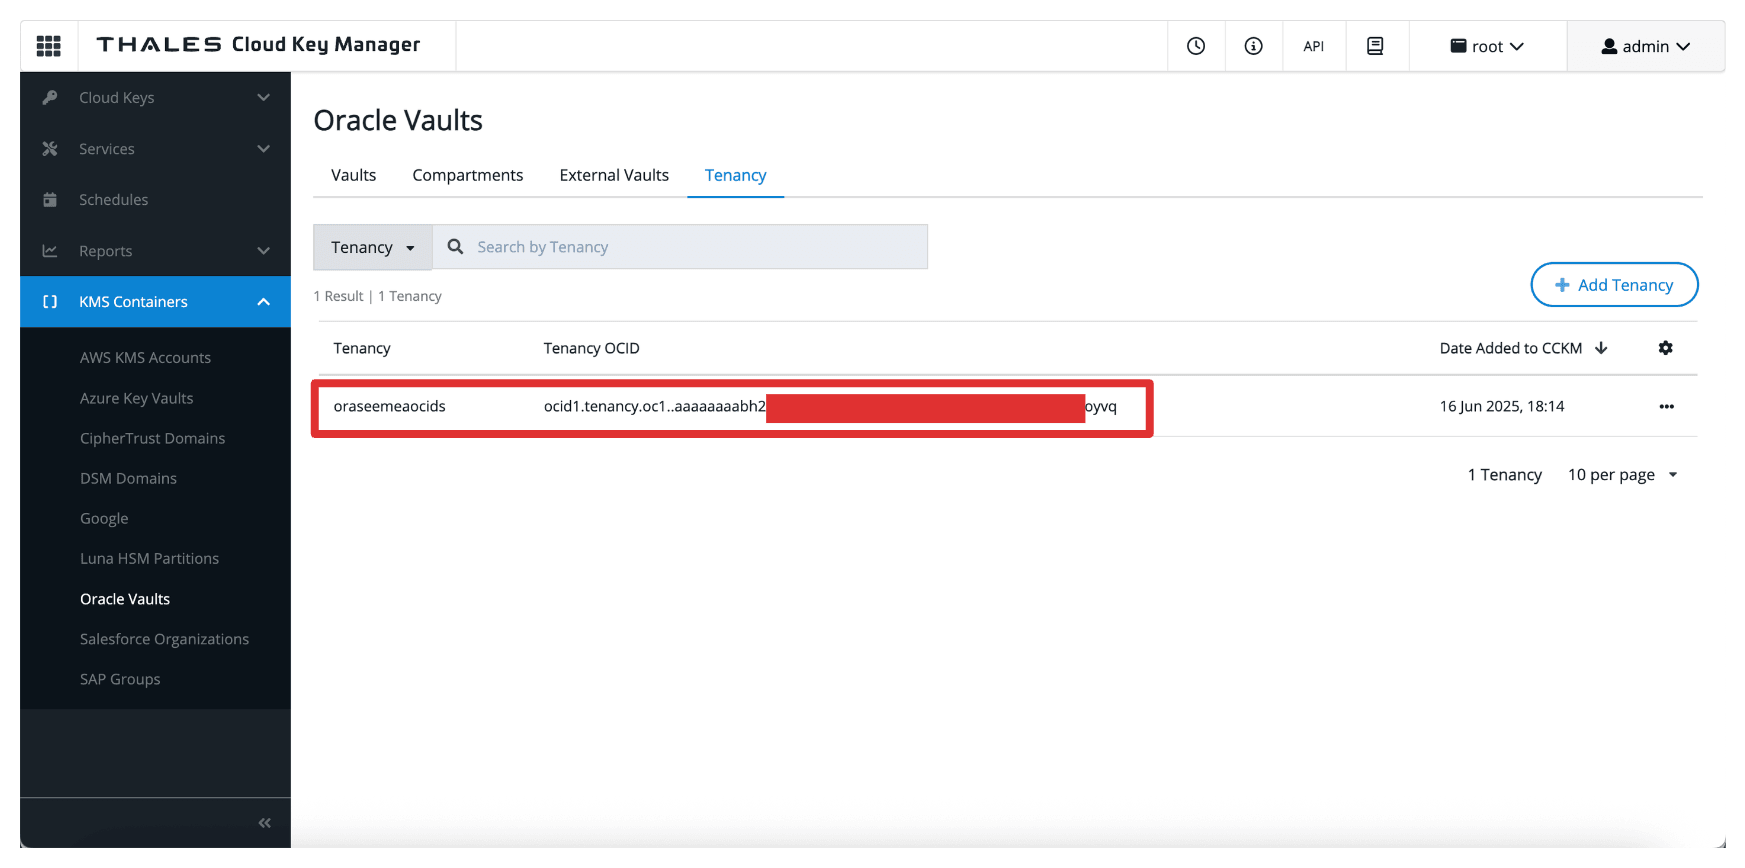Switch to the External Vaults tab
The width and height of the screenshot is (1745, 868).
pos(614,175)
